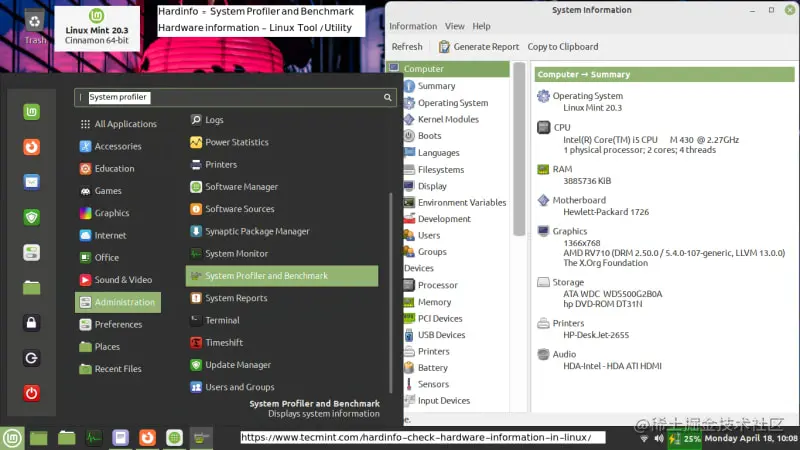
Task: Open the Trash desktop icon
Action: click(x=35, y=27)
